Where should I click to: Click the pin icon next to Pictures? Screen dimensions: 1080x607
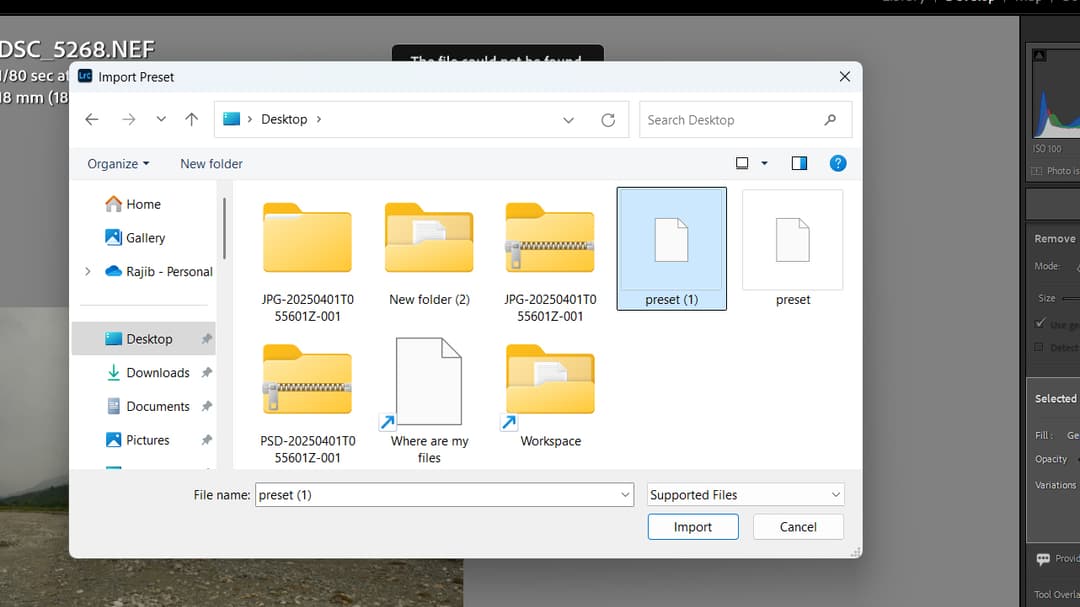206,440
